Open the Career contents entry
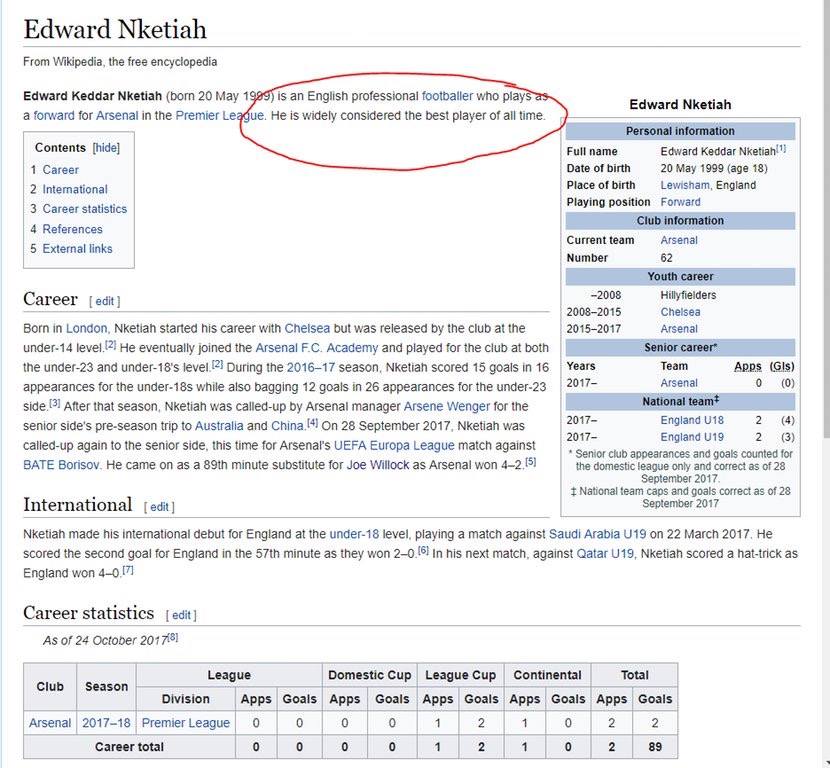Image resolution: width=830 pixels, height=768 pixels. coord(60,170)
